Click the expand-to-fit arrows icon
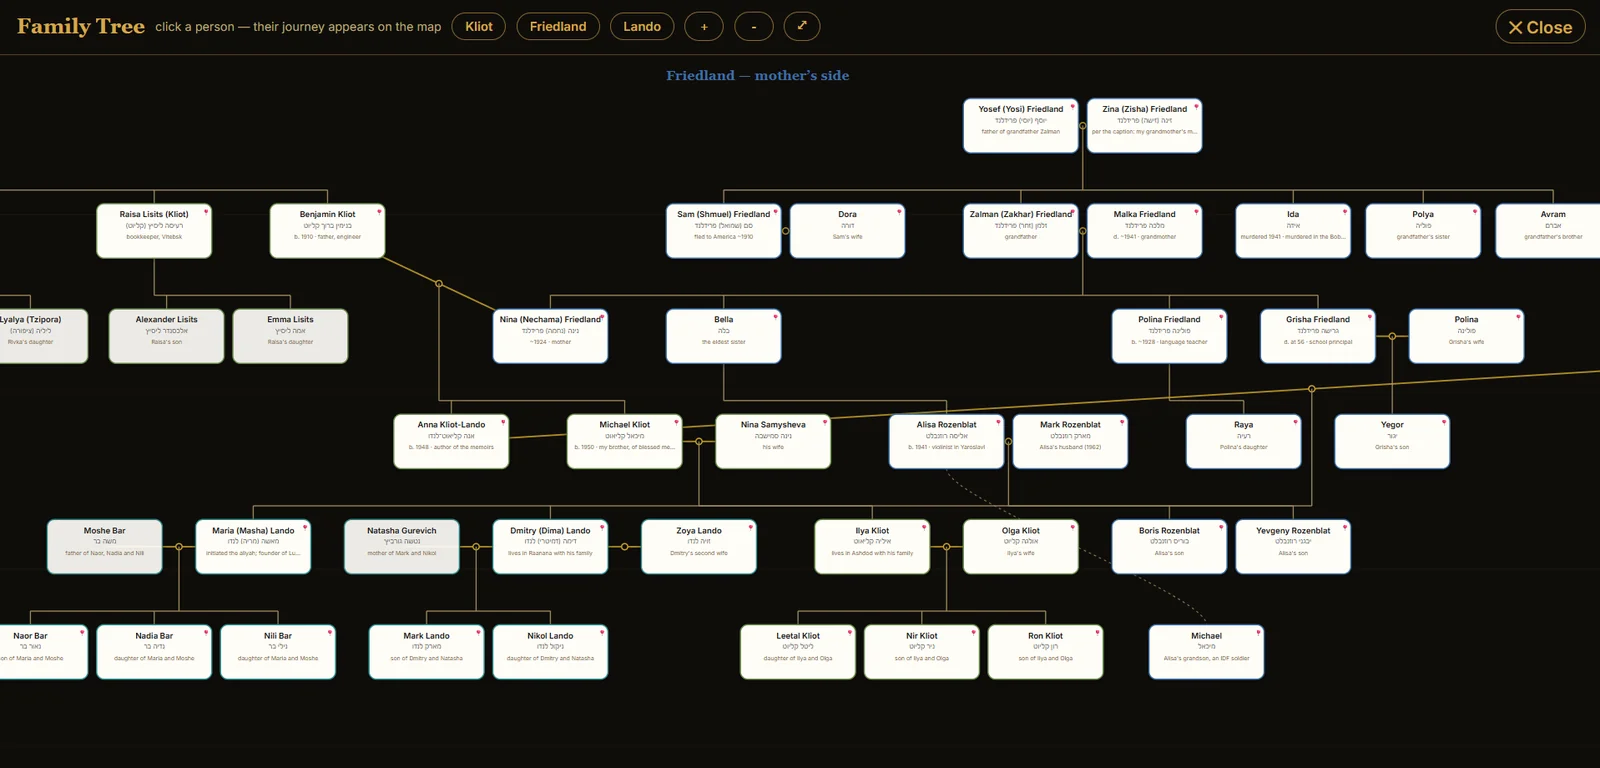The image size is (1600, 768). [x=802, y=26]
